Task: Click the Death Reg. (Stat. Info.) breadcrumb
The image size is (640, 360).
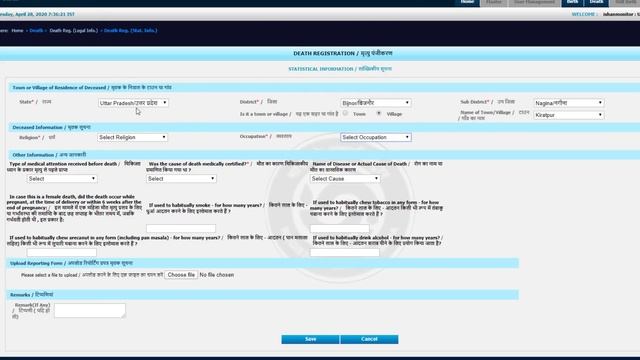Action: (130, 31)
